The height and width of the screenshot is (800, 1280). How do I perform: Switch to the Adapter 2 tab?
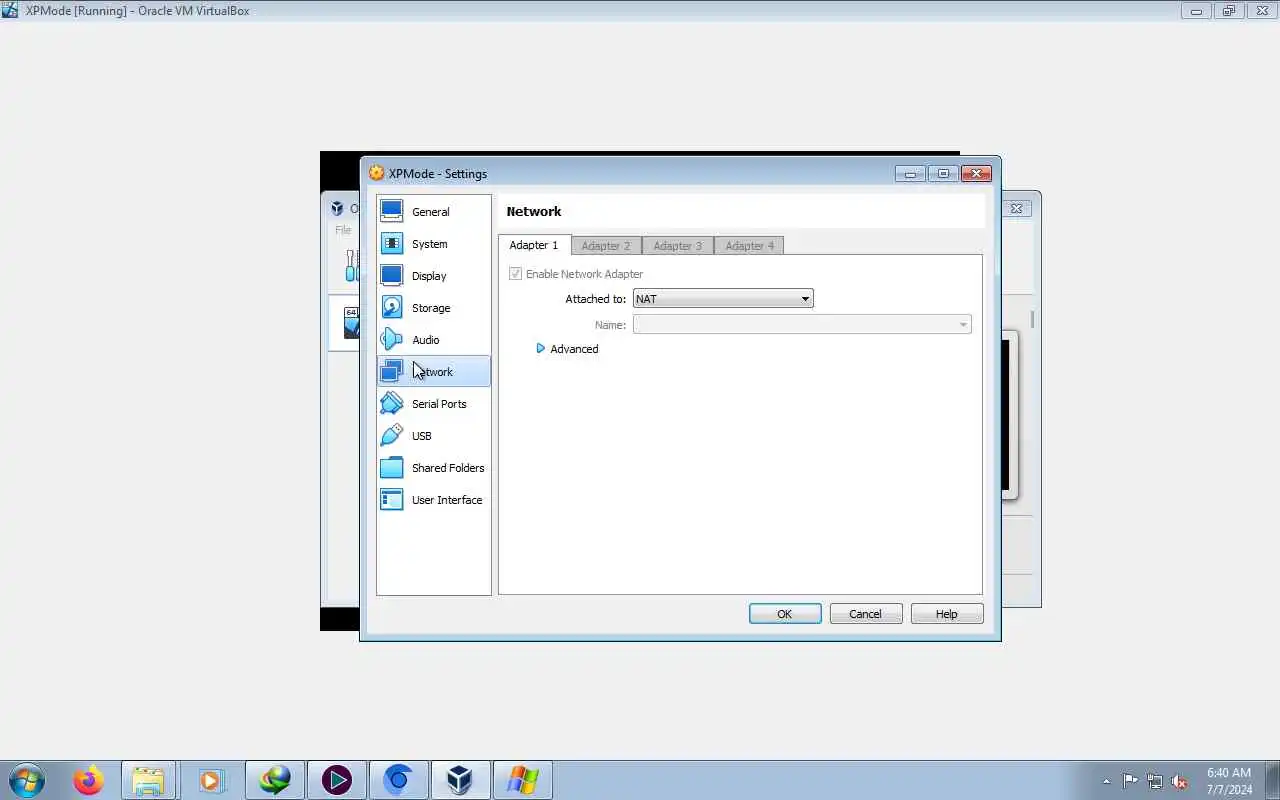click(606, 246)
